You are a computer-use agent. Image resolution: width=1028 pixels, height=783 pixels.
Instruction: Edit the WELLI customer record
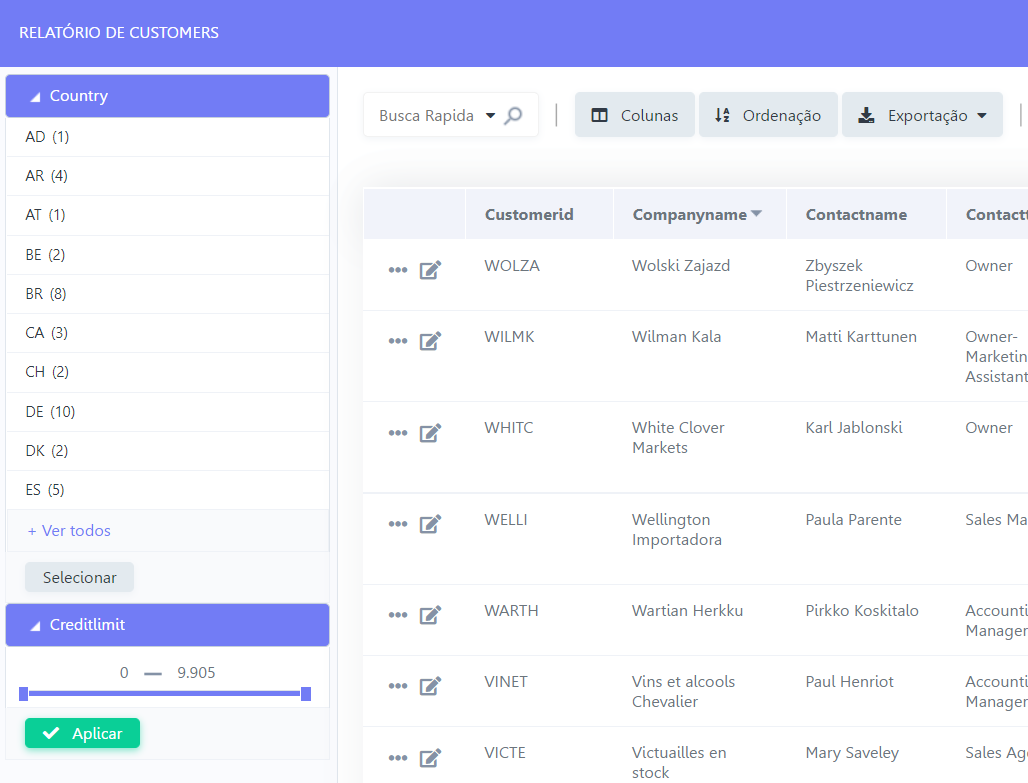[430, 523]
